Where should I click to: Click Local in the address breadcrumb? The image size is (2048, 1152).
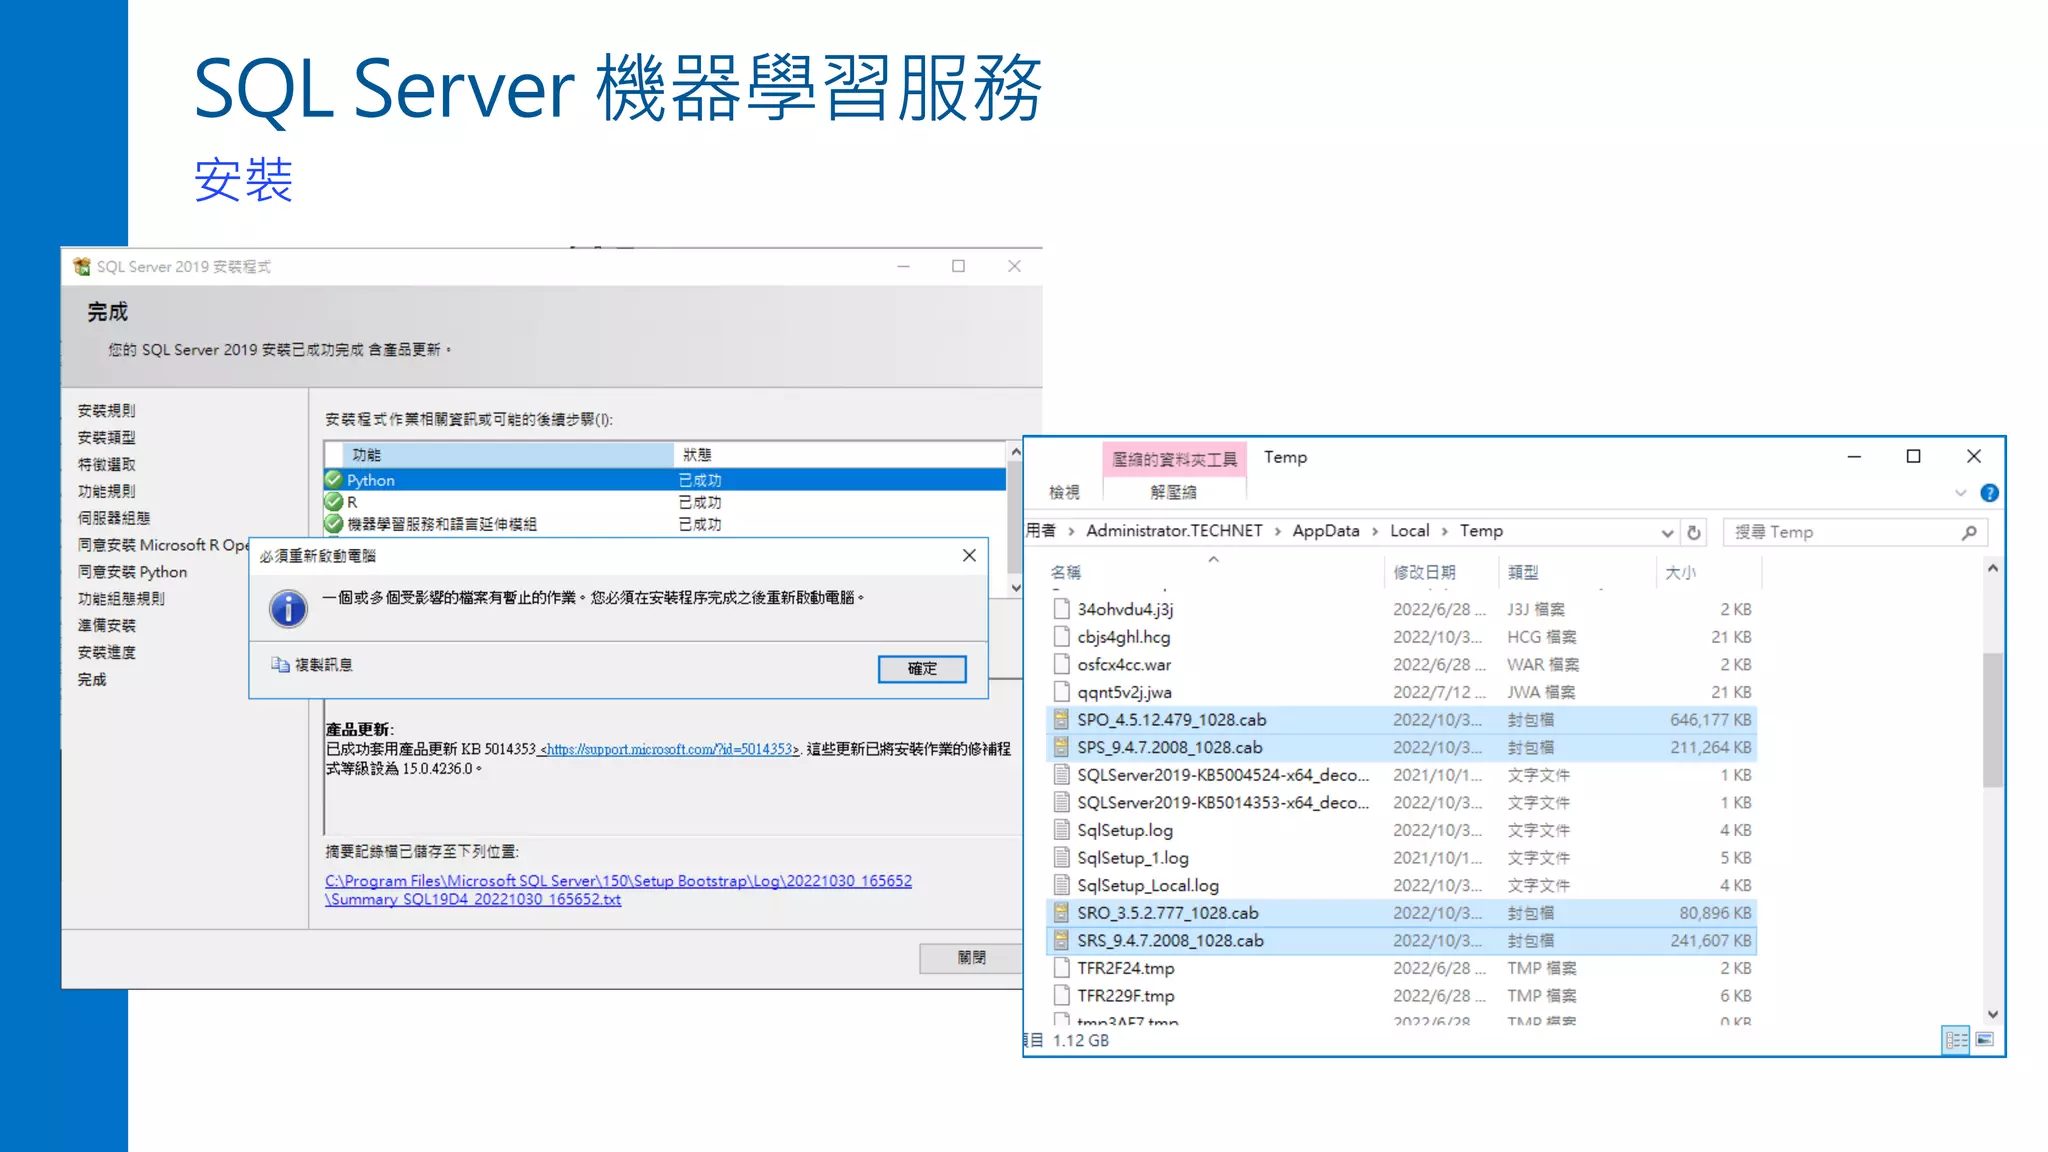tap(1409, 531)
